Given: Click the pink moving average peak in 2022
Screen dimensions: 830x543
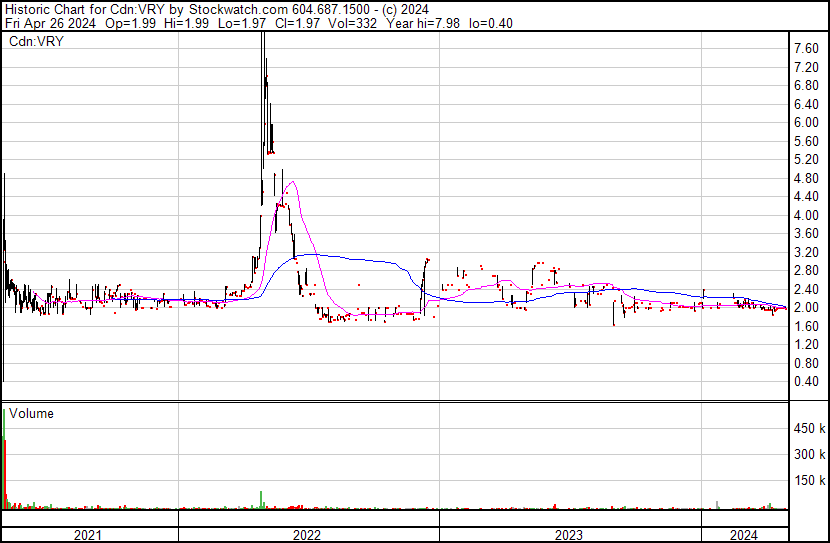Looking at the screenshot, I should tap(292, 183).
